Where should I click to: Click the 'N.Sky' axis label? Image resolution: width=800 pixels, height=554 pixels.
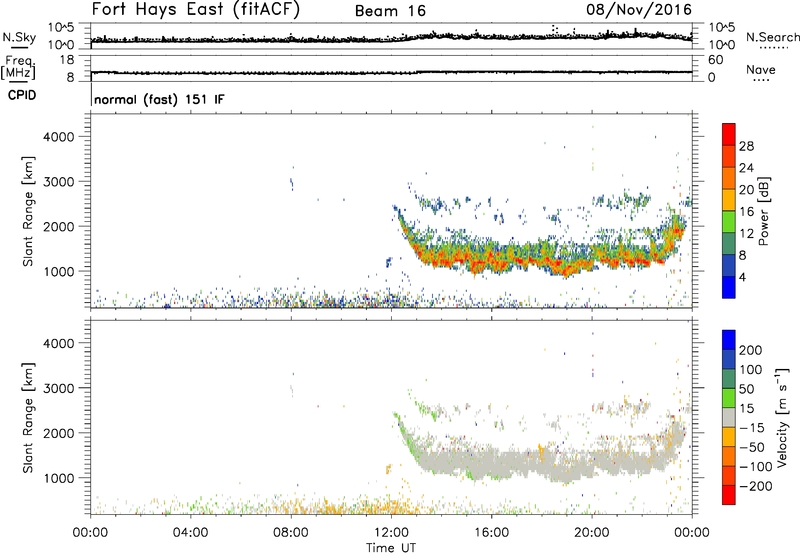19,37
